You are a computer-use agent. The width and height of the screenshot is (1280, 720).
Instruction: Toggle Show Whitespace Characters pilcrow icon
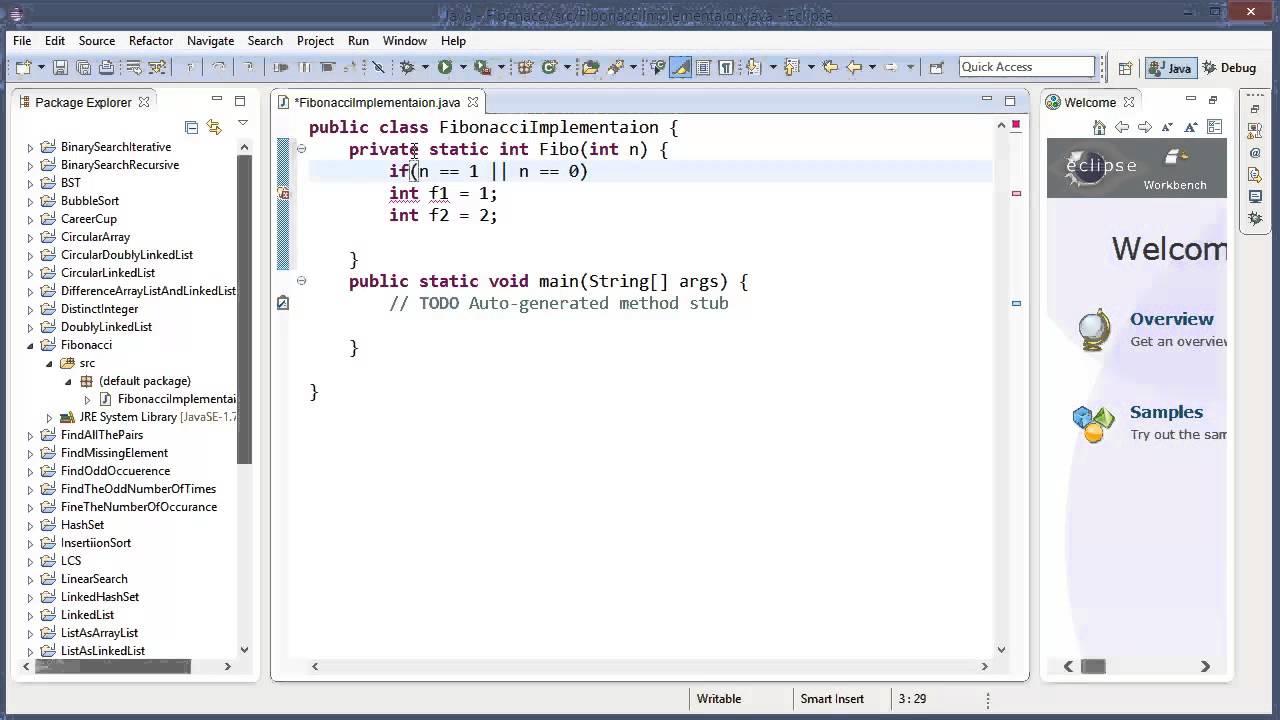point(726,67)
